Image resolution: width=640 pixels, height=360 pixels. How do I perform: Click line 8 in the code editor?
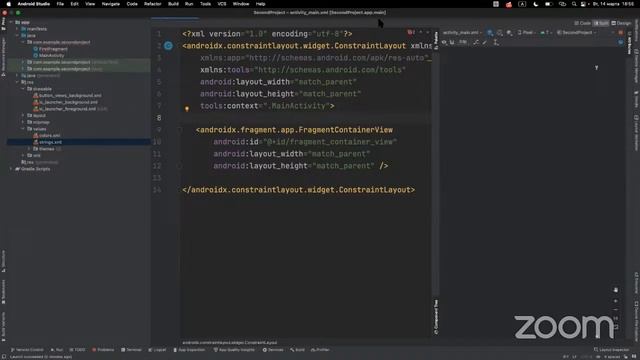coord(306,118)
